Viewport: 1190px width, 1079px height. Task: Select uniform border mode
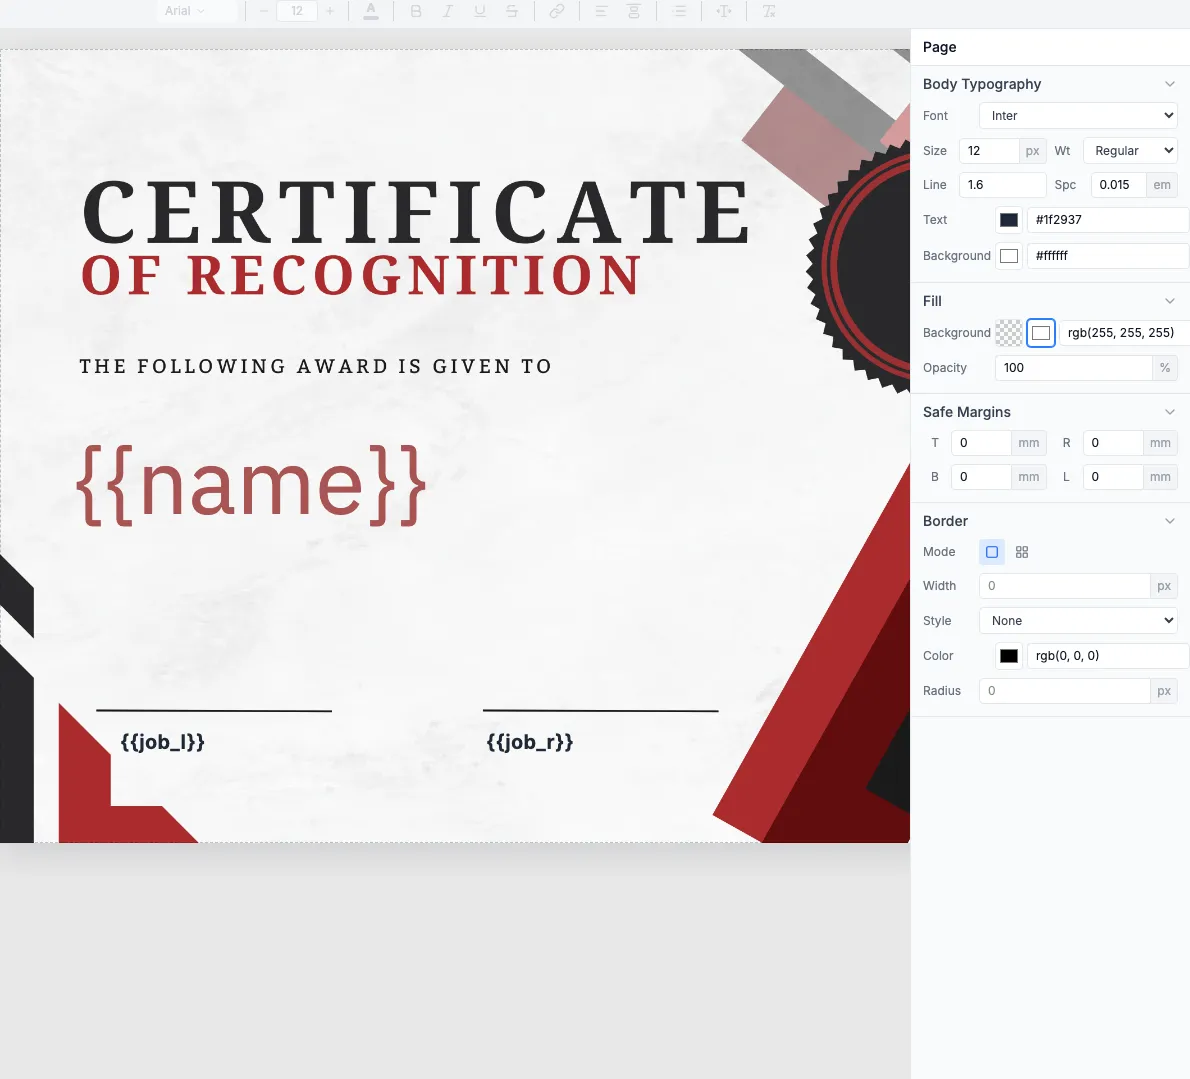pos(991,551)
